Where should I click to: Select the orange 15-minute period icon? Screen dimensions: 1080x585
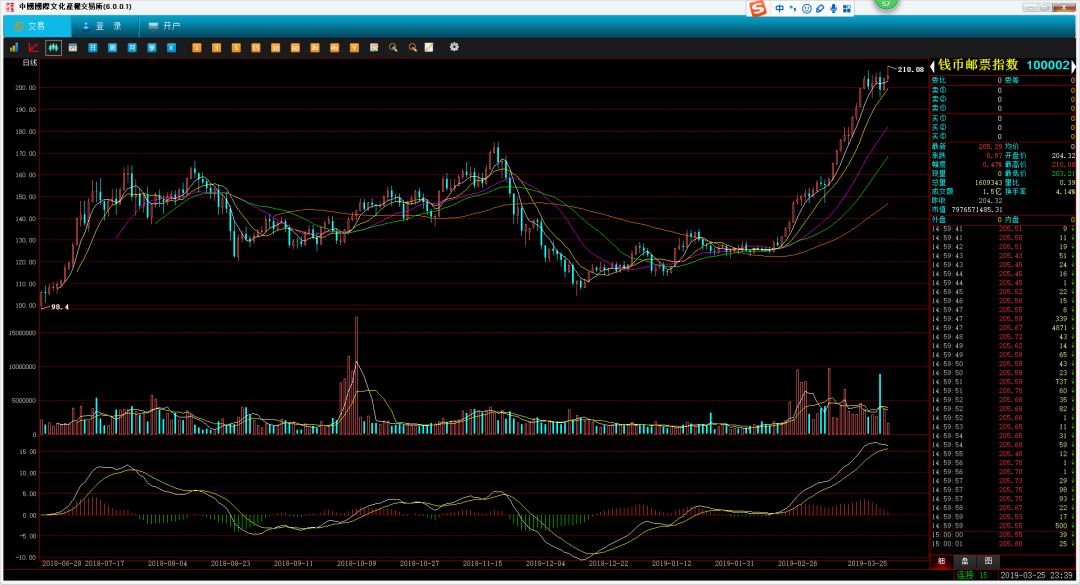click(256, 48)
